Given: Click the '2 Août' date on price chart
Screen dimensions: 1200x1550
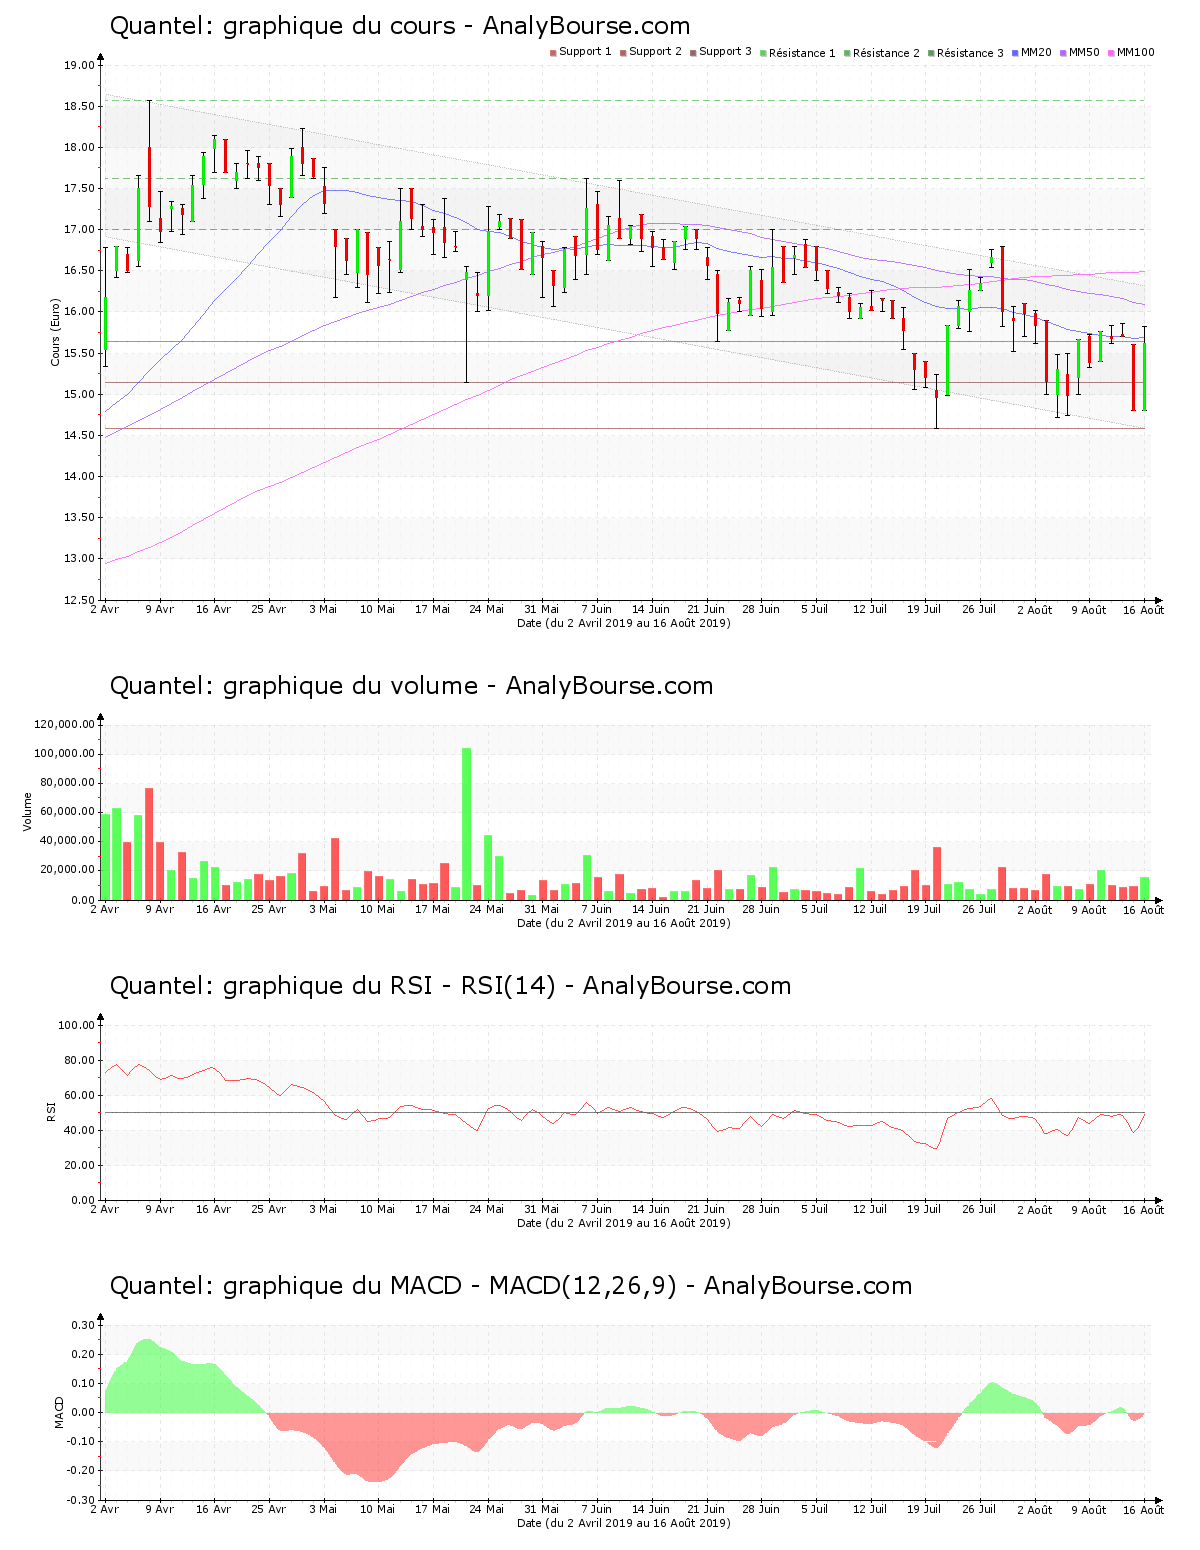Looking at the screenshot, I should coord(1035,609).
